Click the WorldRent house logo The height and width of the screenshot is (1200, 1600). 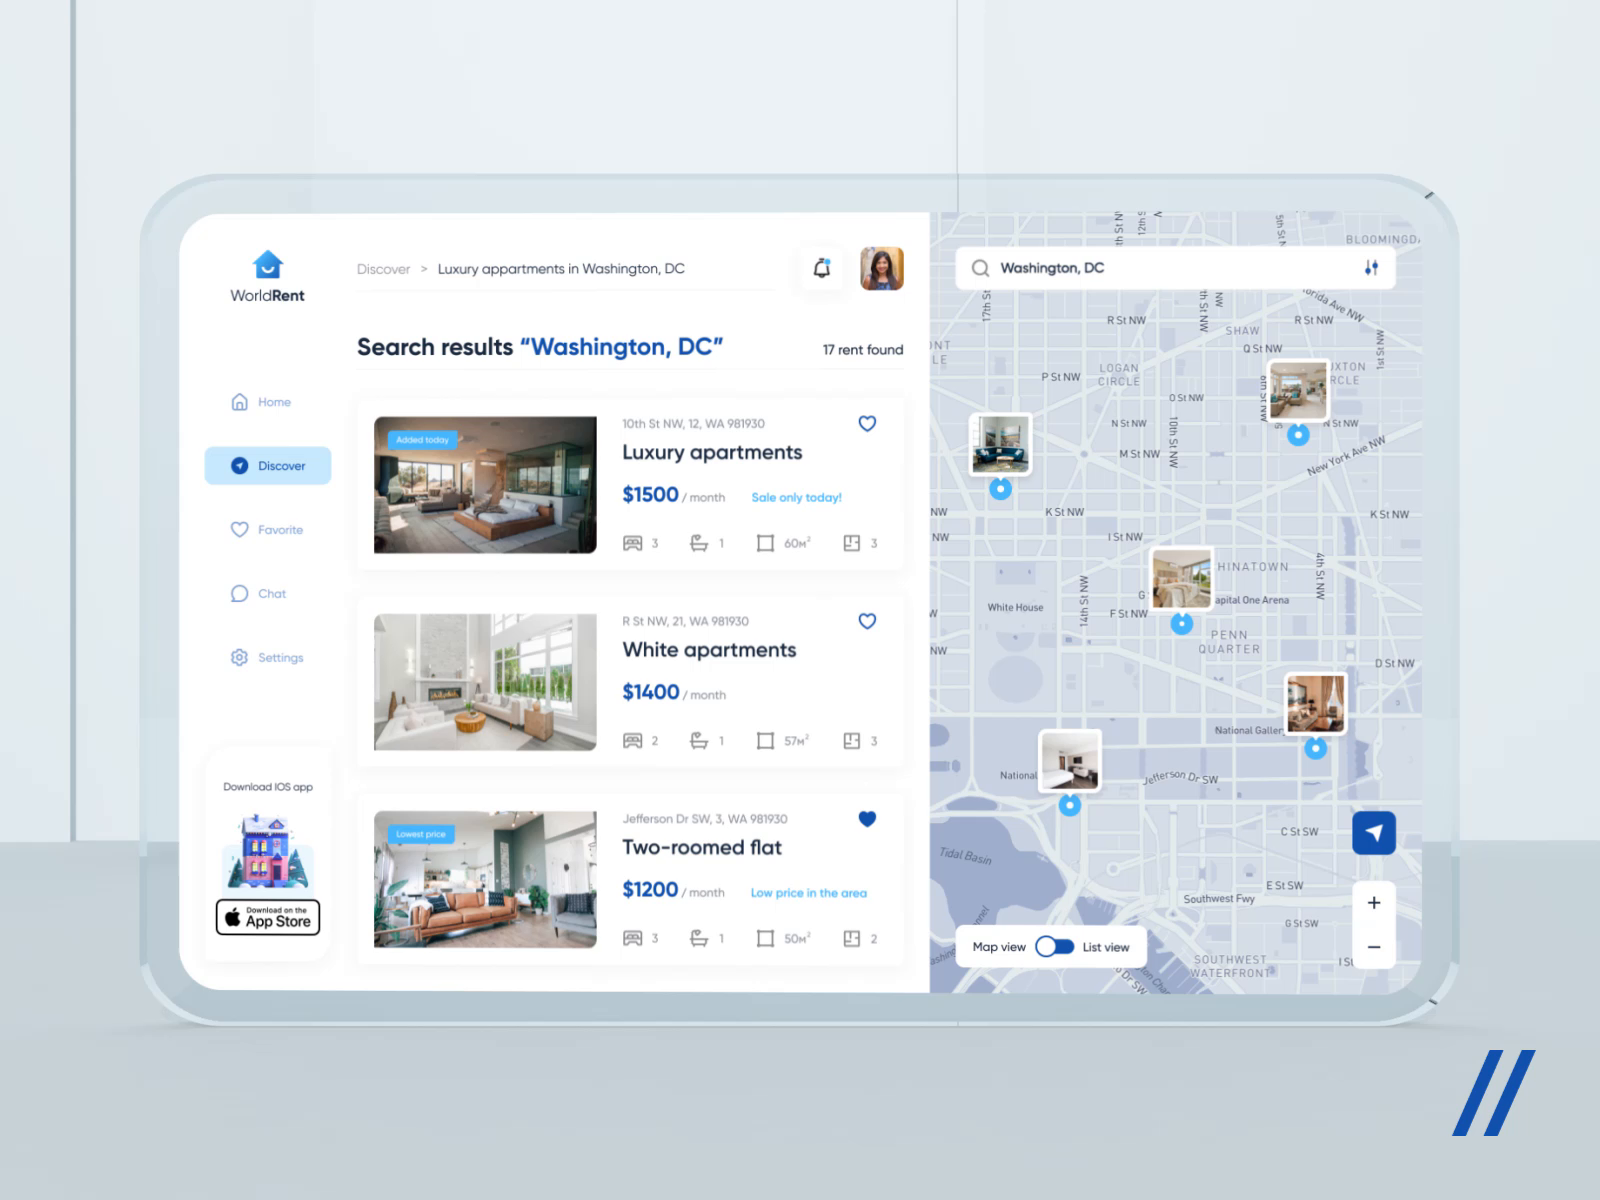(x=268, y=264)
